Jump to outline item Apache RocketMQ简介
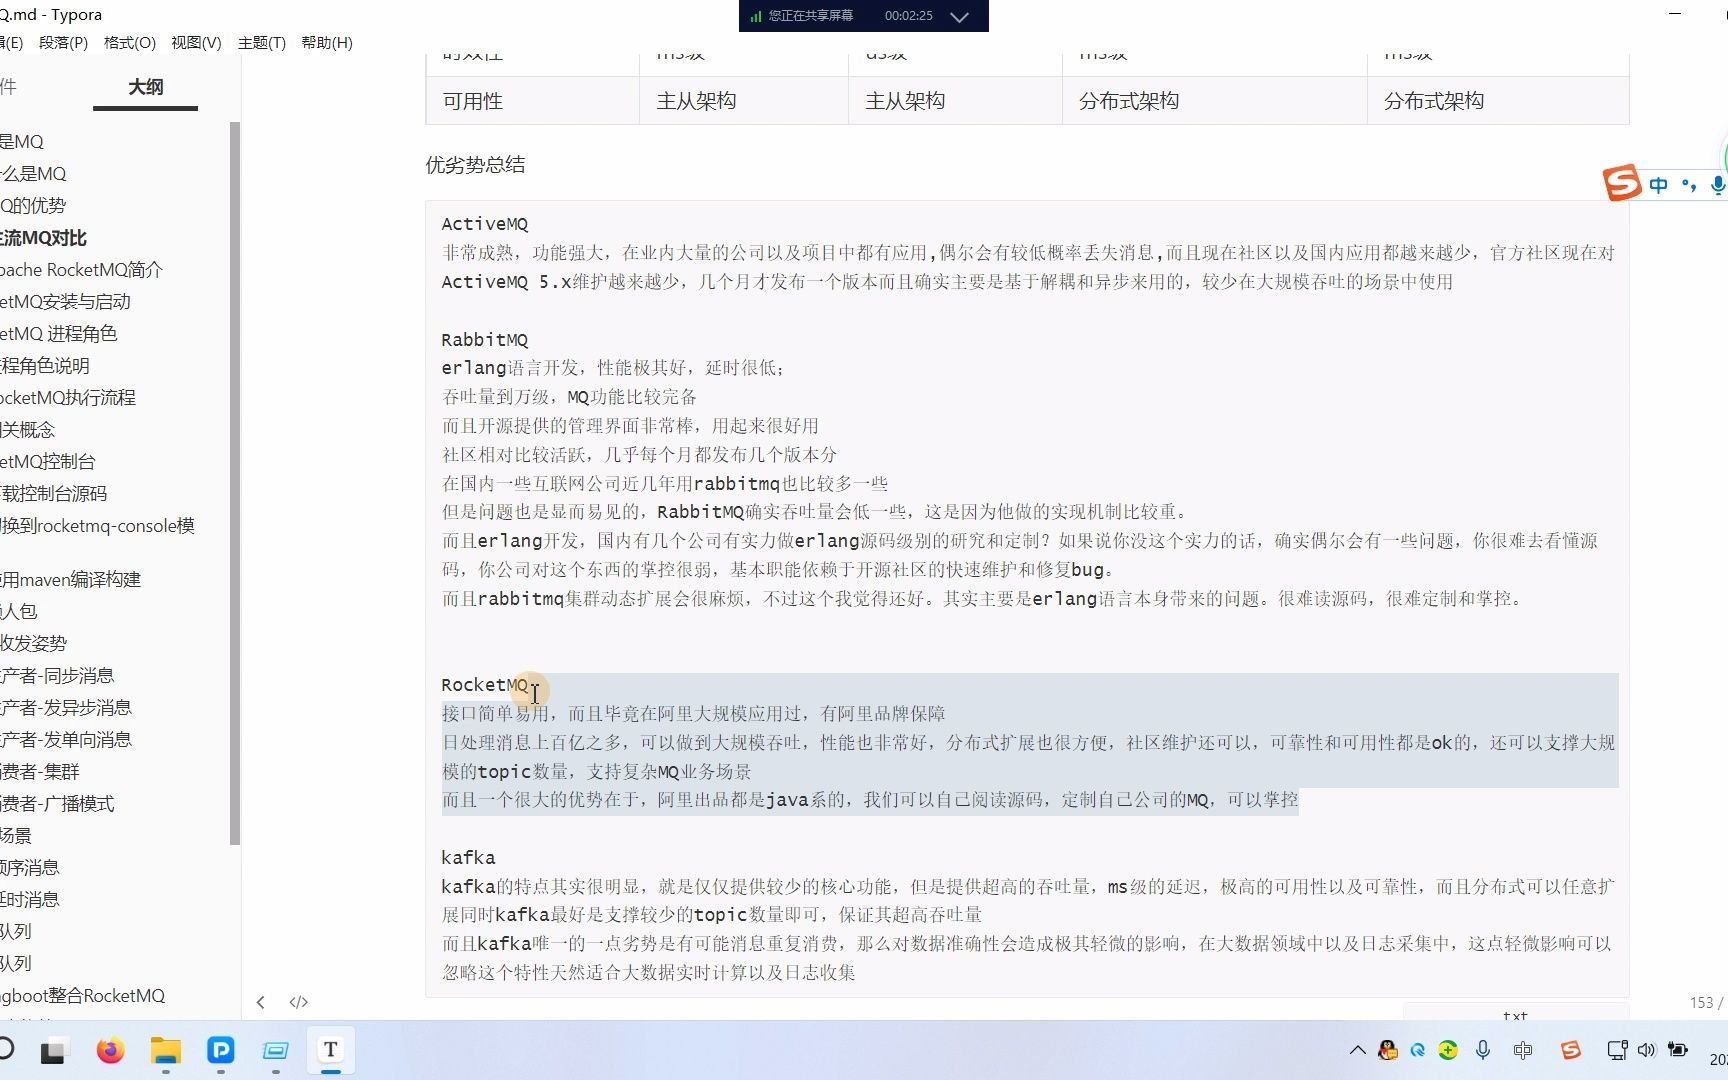Image resolution: width=1728 pixels, height=1080 pixels. point(81,269)
